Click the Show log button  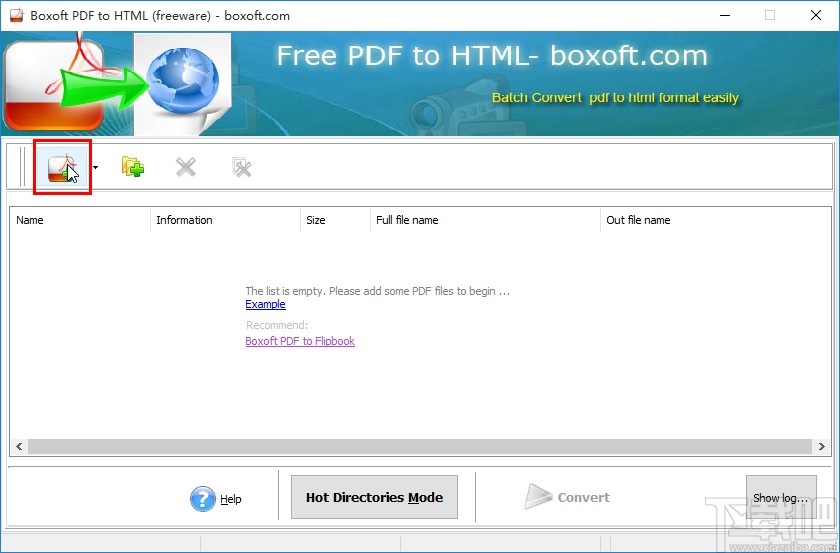(x=781, y=498)
